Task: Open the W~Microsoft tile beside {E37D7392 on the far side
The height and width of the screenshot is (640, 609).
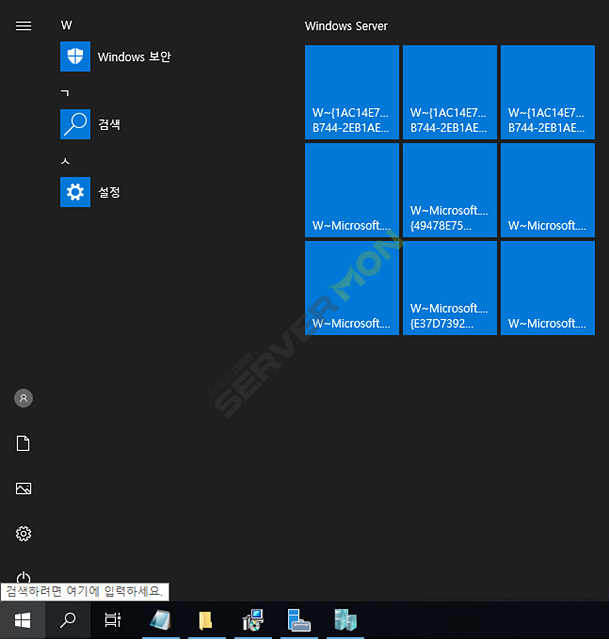Action: tap(548, 288)
